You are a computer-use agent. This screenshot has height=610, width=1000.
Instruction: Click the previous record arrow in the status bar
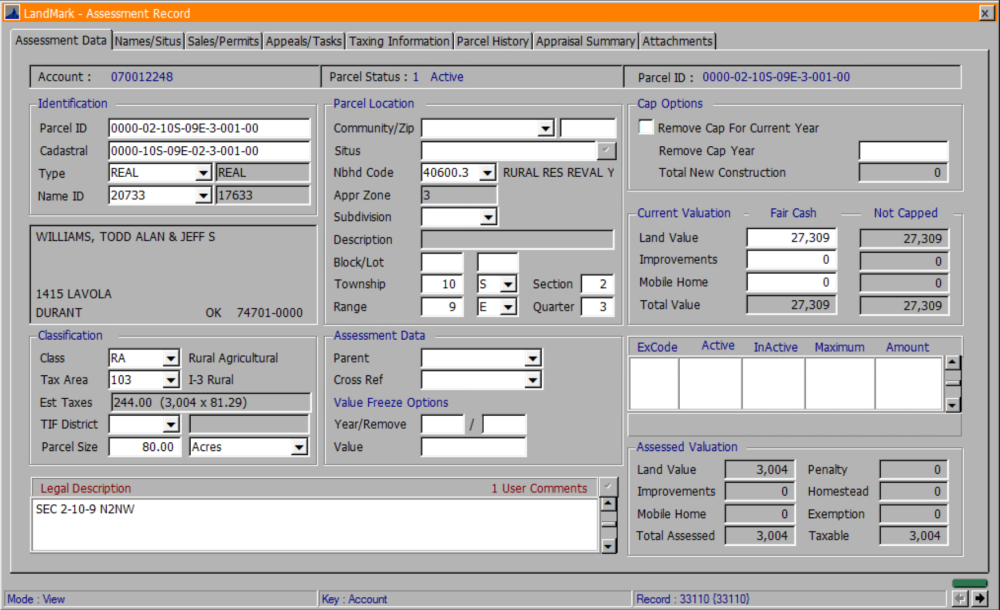click(x=960, y=598)
